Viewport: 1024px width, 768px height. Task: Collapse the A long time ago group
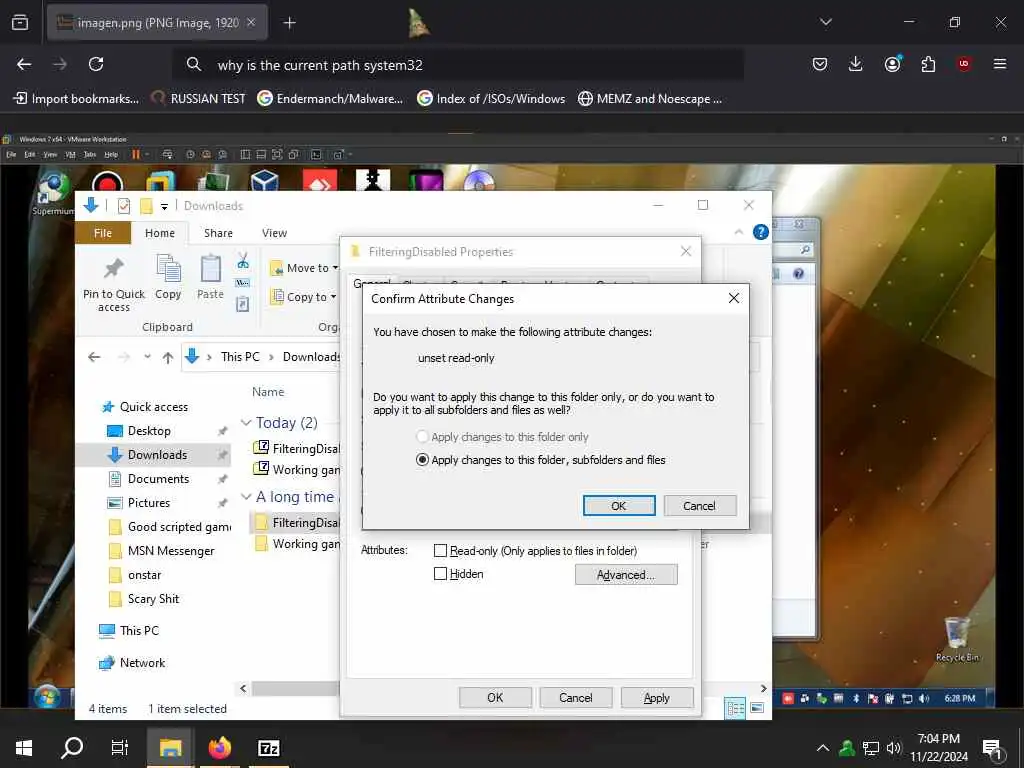click(246, 496)
